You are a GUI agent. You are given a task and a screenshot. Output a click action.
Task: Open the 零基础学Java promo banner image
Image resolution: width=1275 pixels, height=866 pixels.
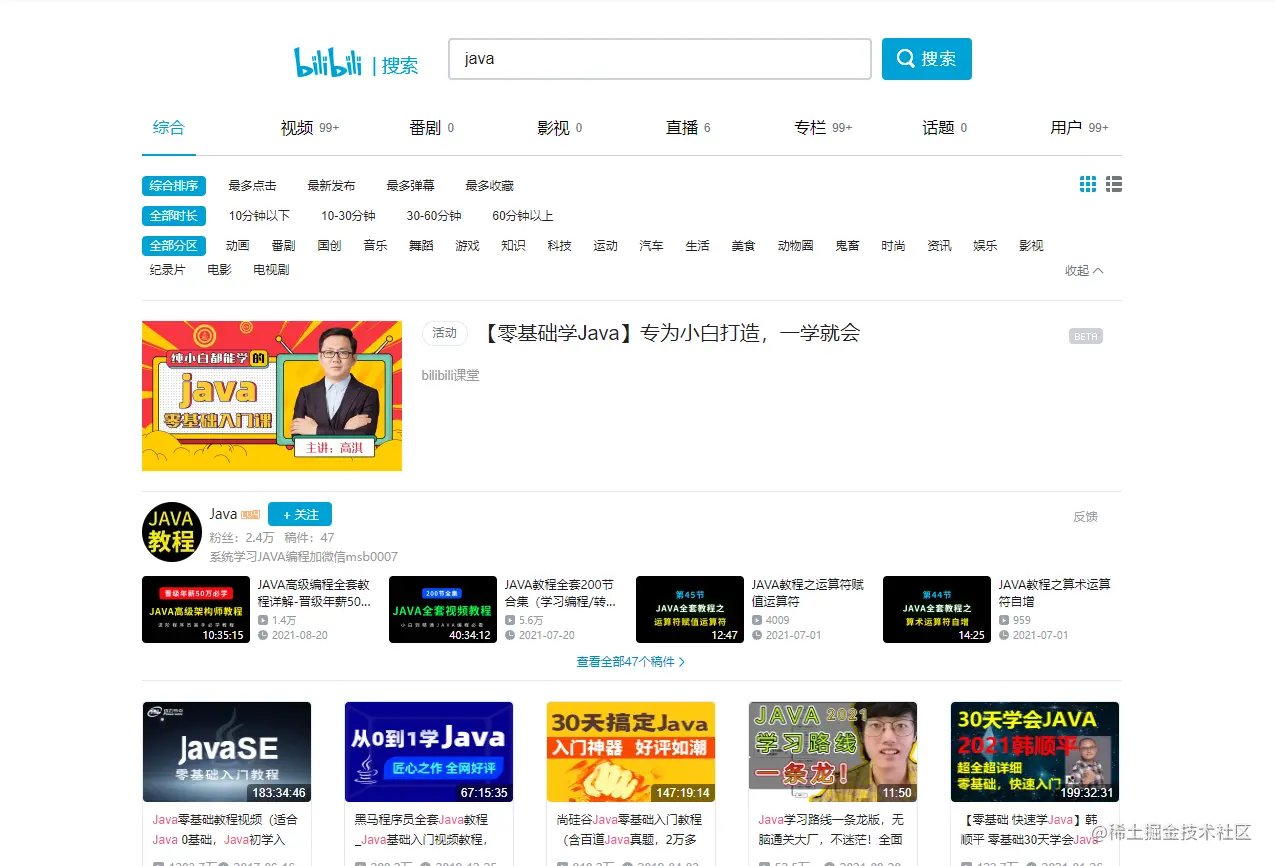click(272, 396)
